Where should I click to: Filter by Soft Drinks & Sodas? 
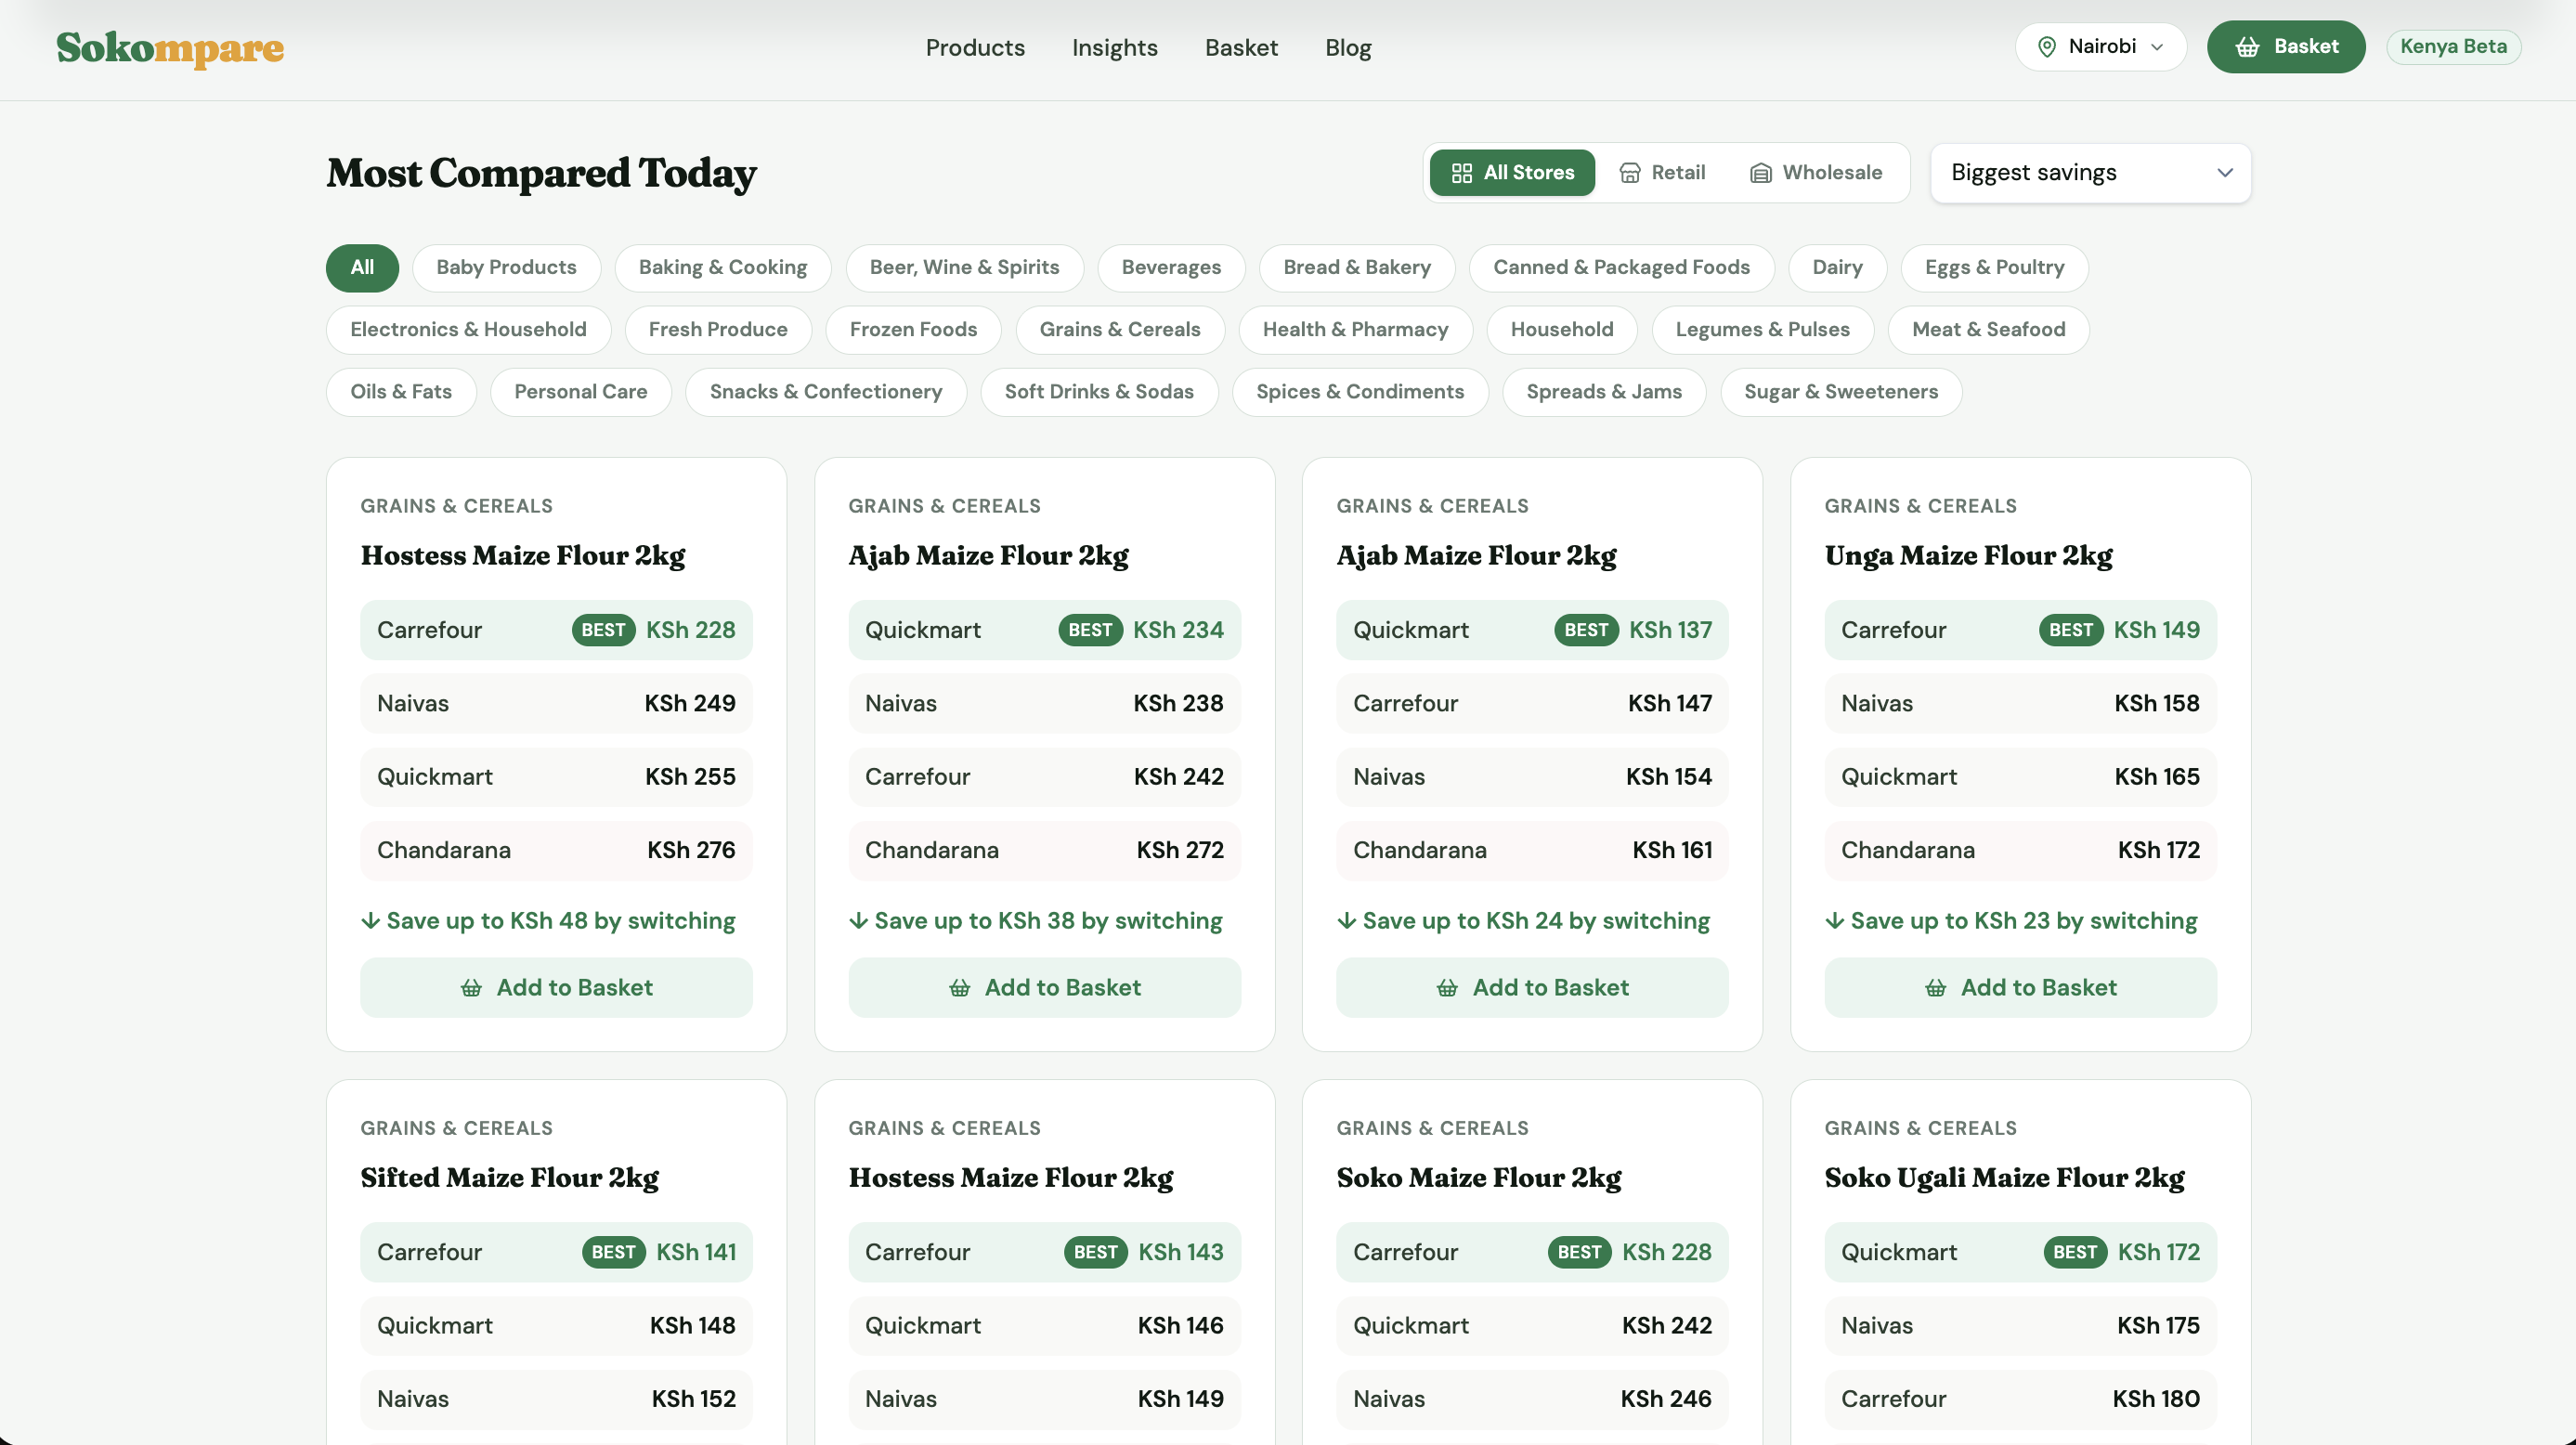[1099, 392]
